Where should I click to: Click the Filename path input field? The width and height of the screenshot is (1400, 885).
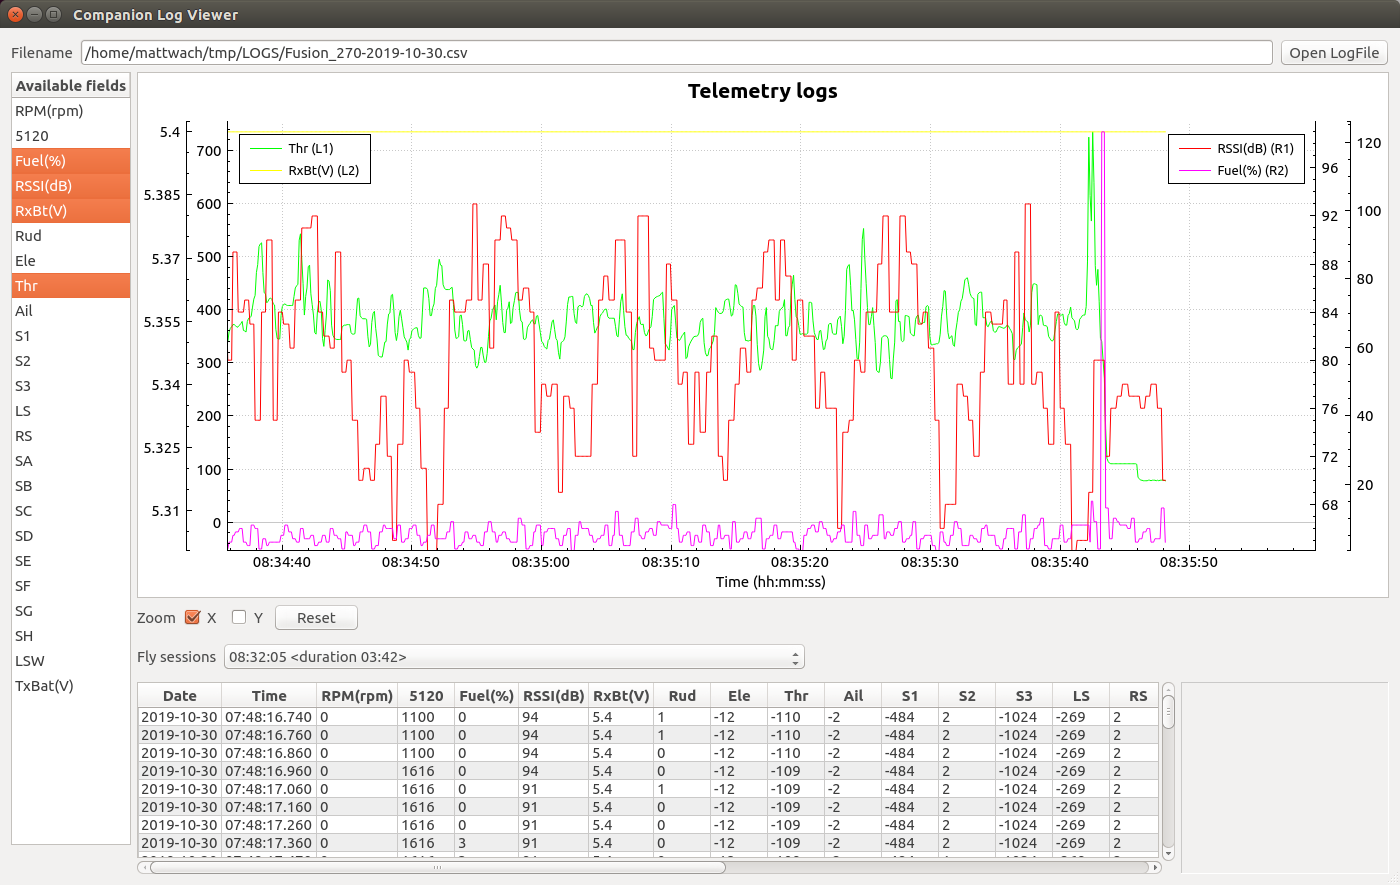[x=676, y=53]
